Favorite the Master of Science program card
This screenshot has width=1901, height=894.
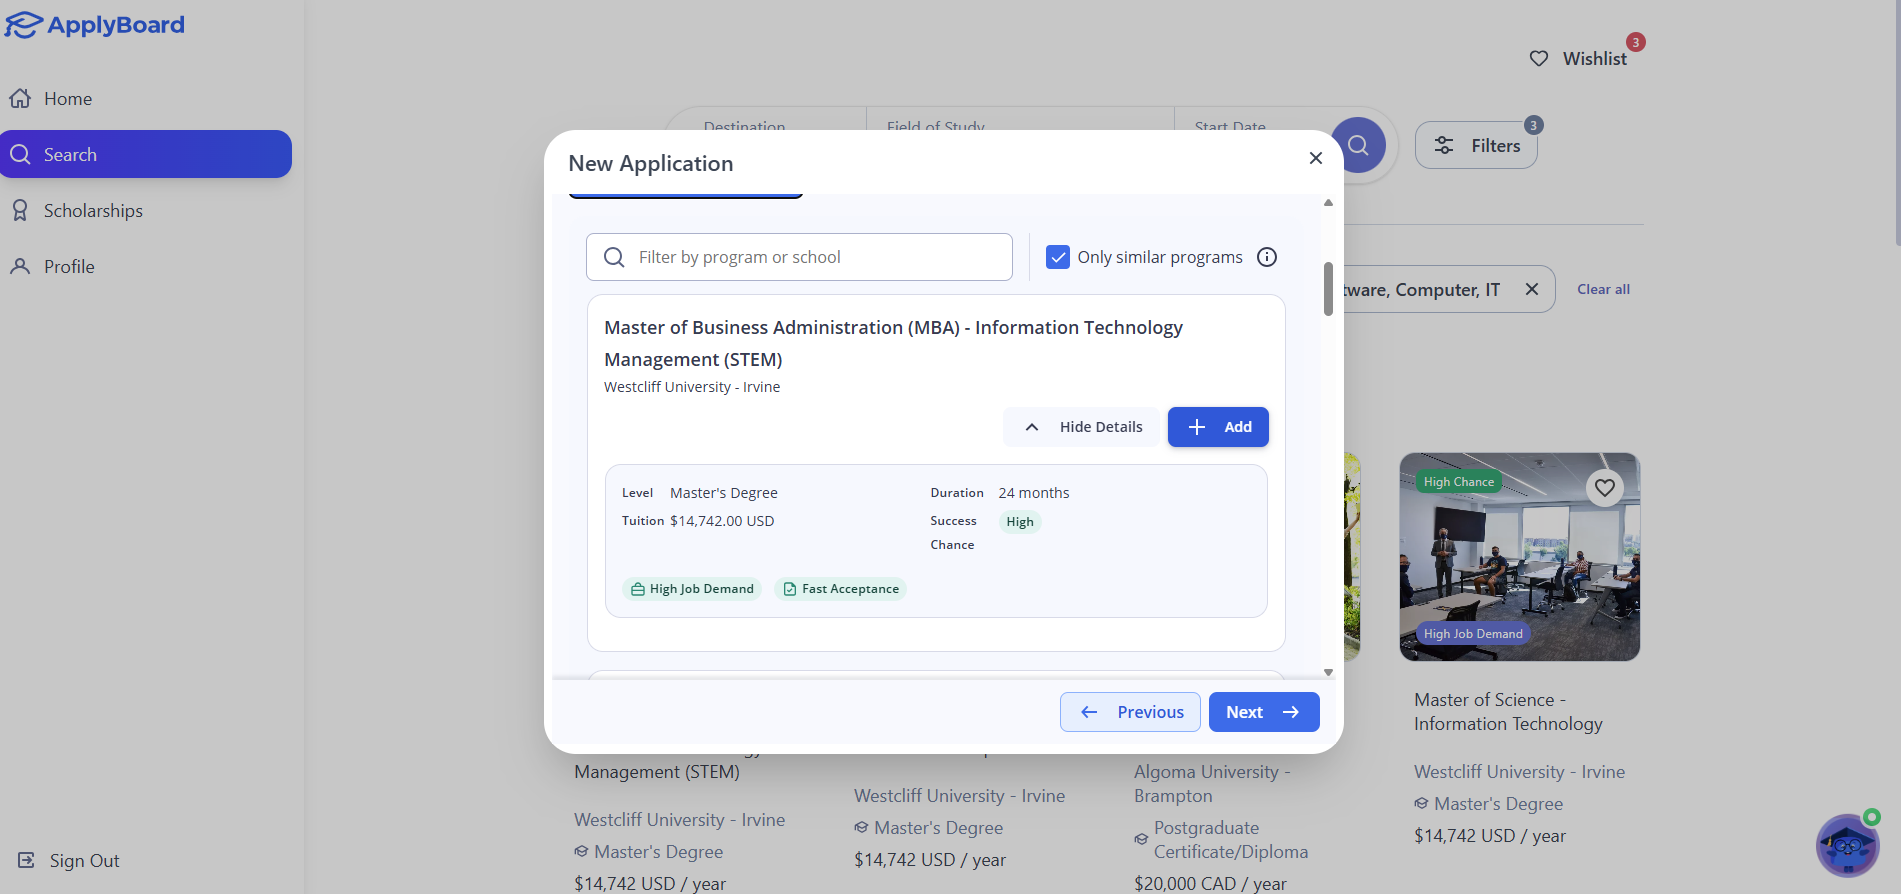[1605, 488]
